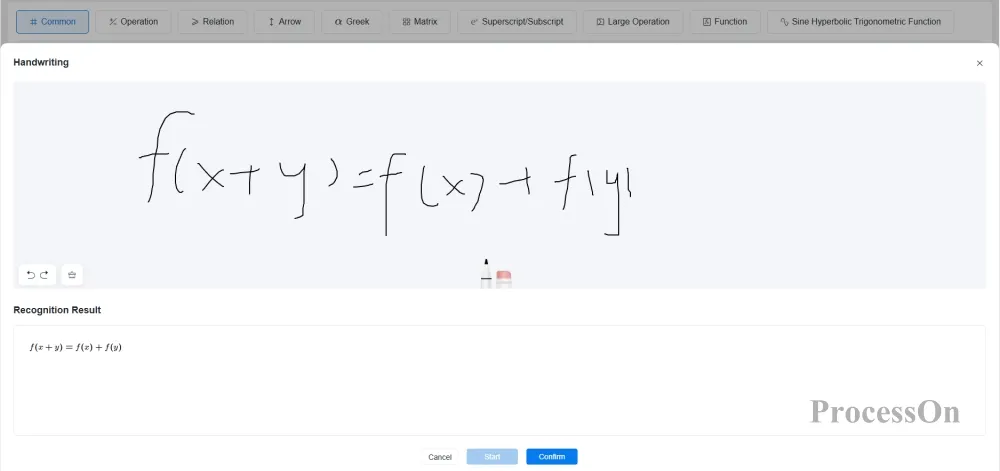Open the Relation symbols tab
This screenshot has width=1000, height=471.
pyautogui.click(x=212, y=22)
